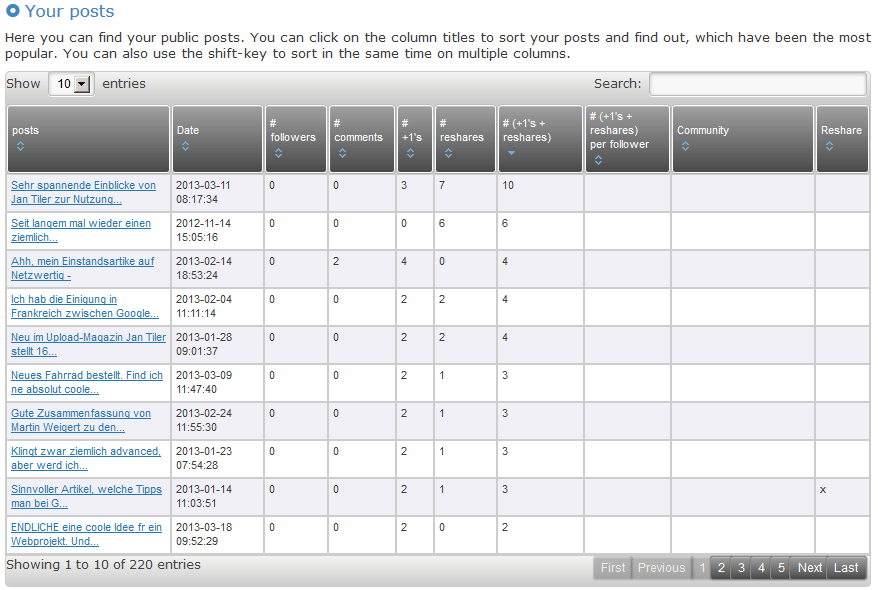Click sort arrows under # comments header
The image size is (878, 590).
[x=342, y=153]
